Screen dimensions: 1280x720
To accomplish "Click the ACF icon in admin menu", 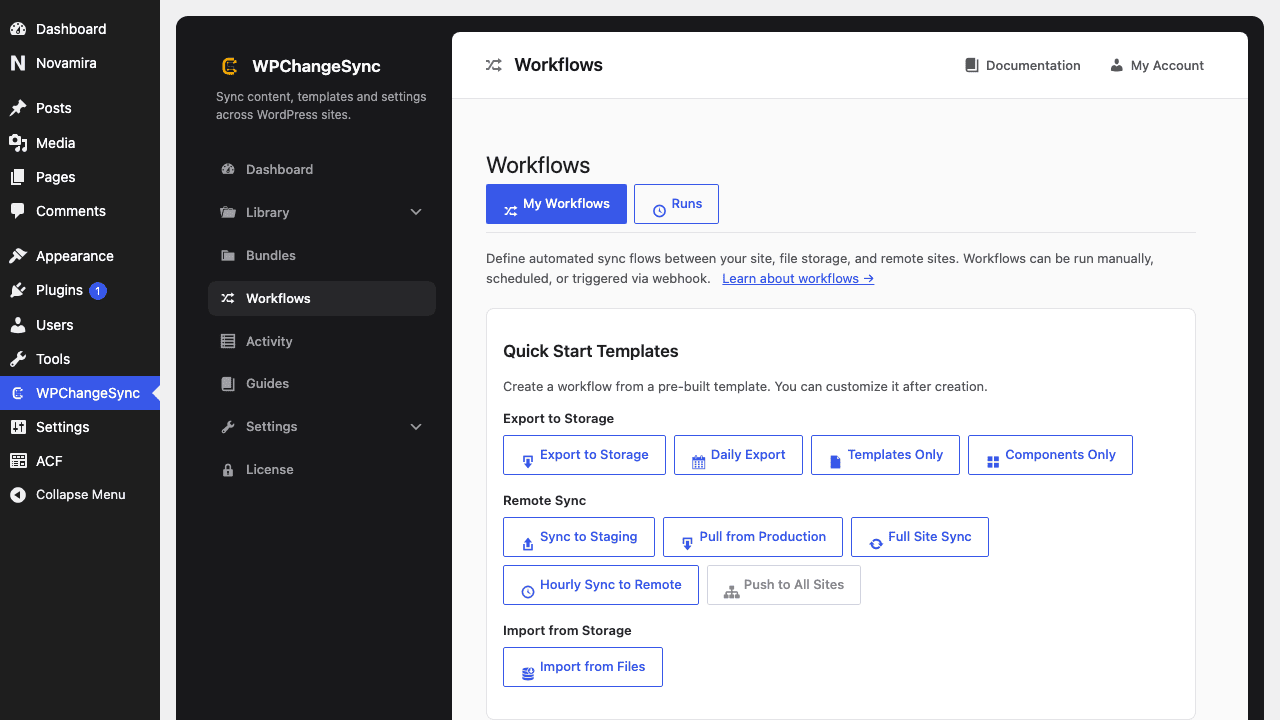I will 18,461.
